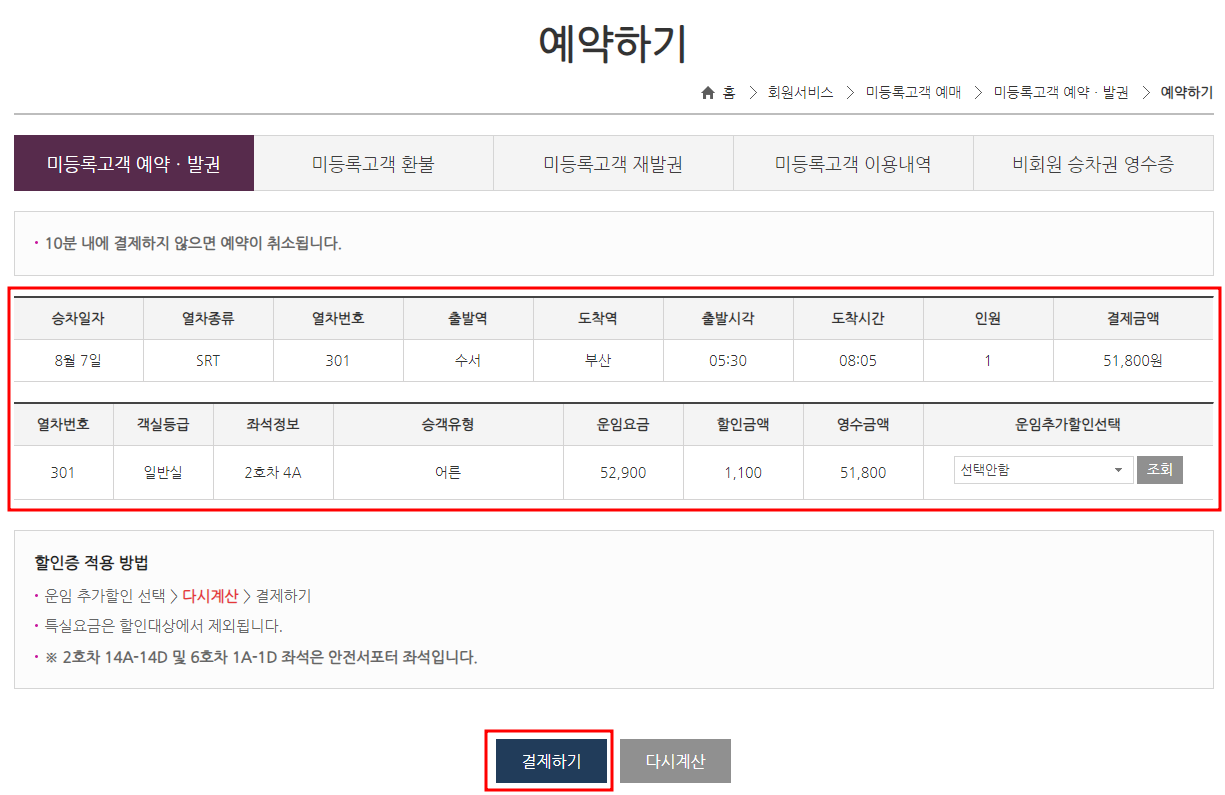Open the 미등록고객 재발권 tab
The image size is (1225, 795).
point(613,162)
